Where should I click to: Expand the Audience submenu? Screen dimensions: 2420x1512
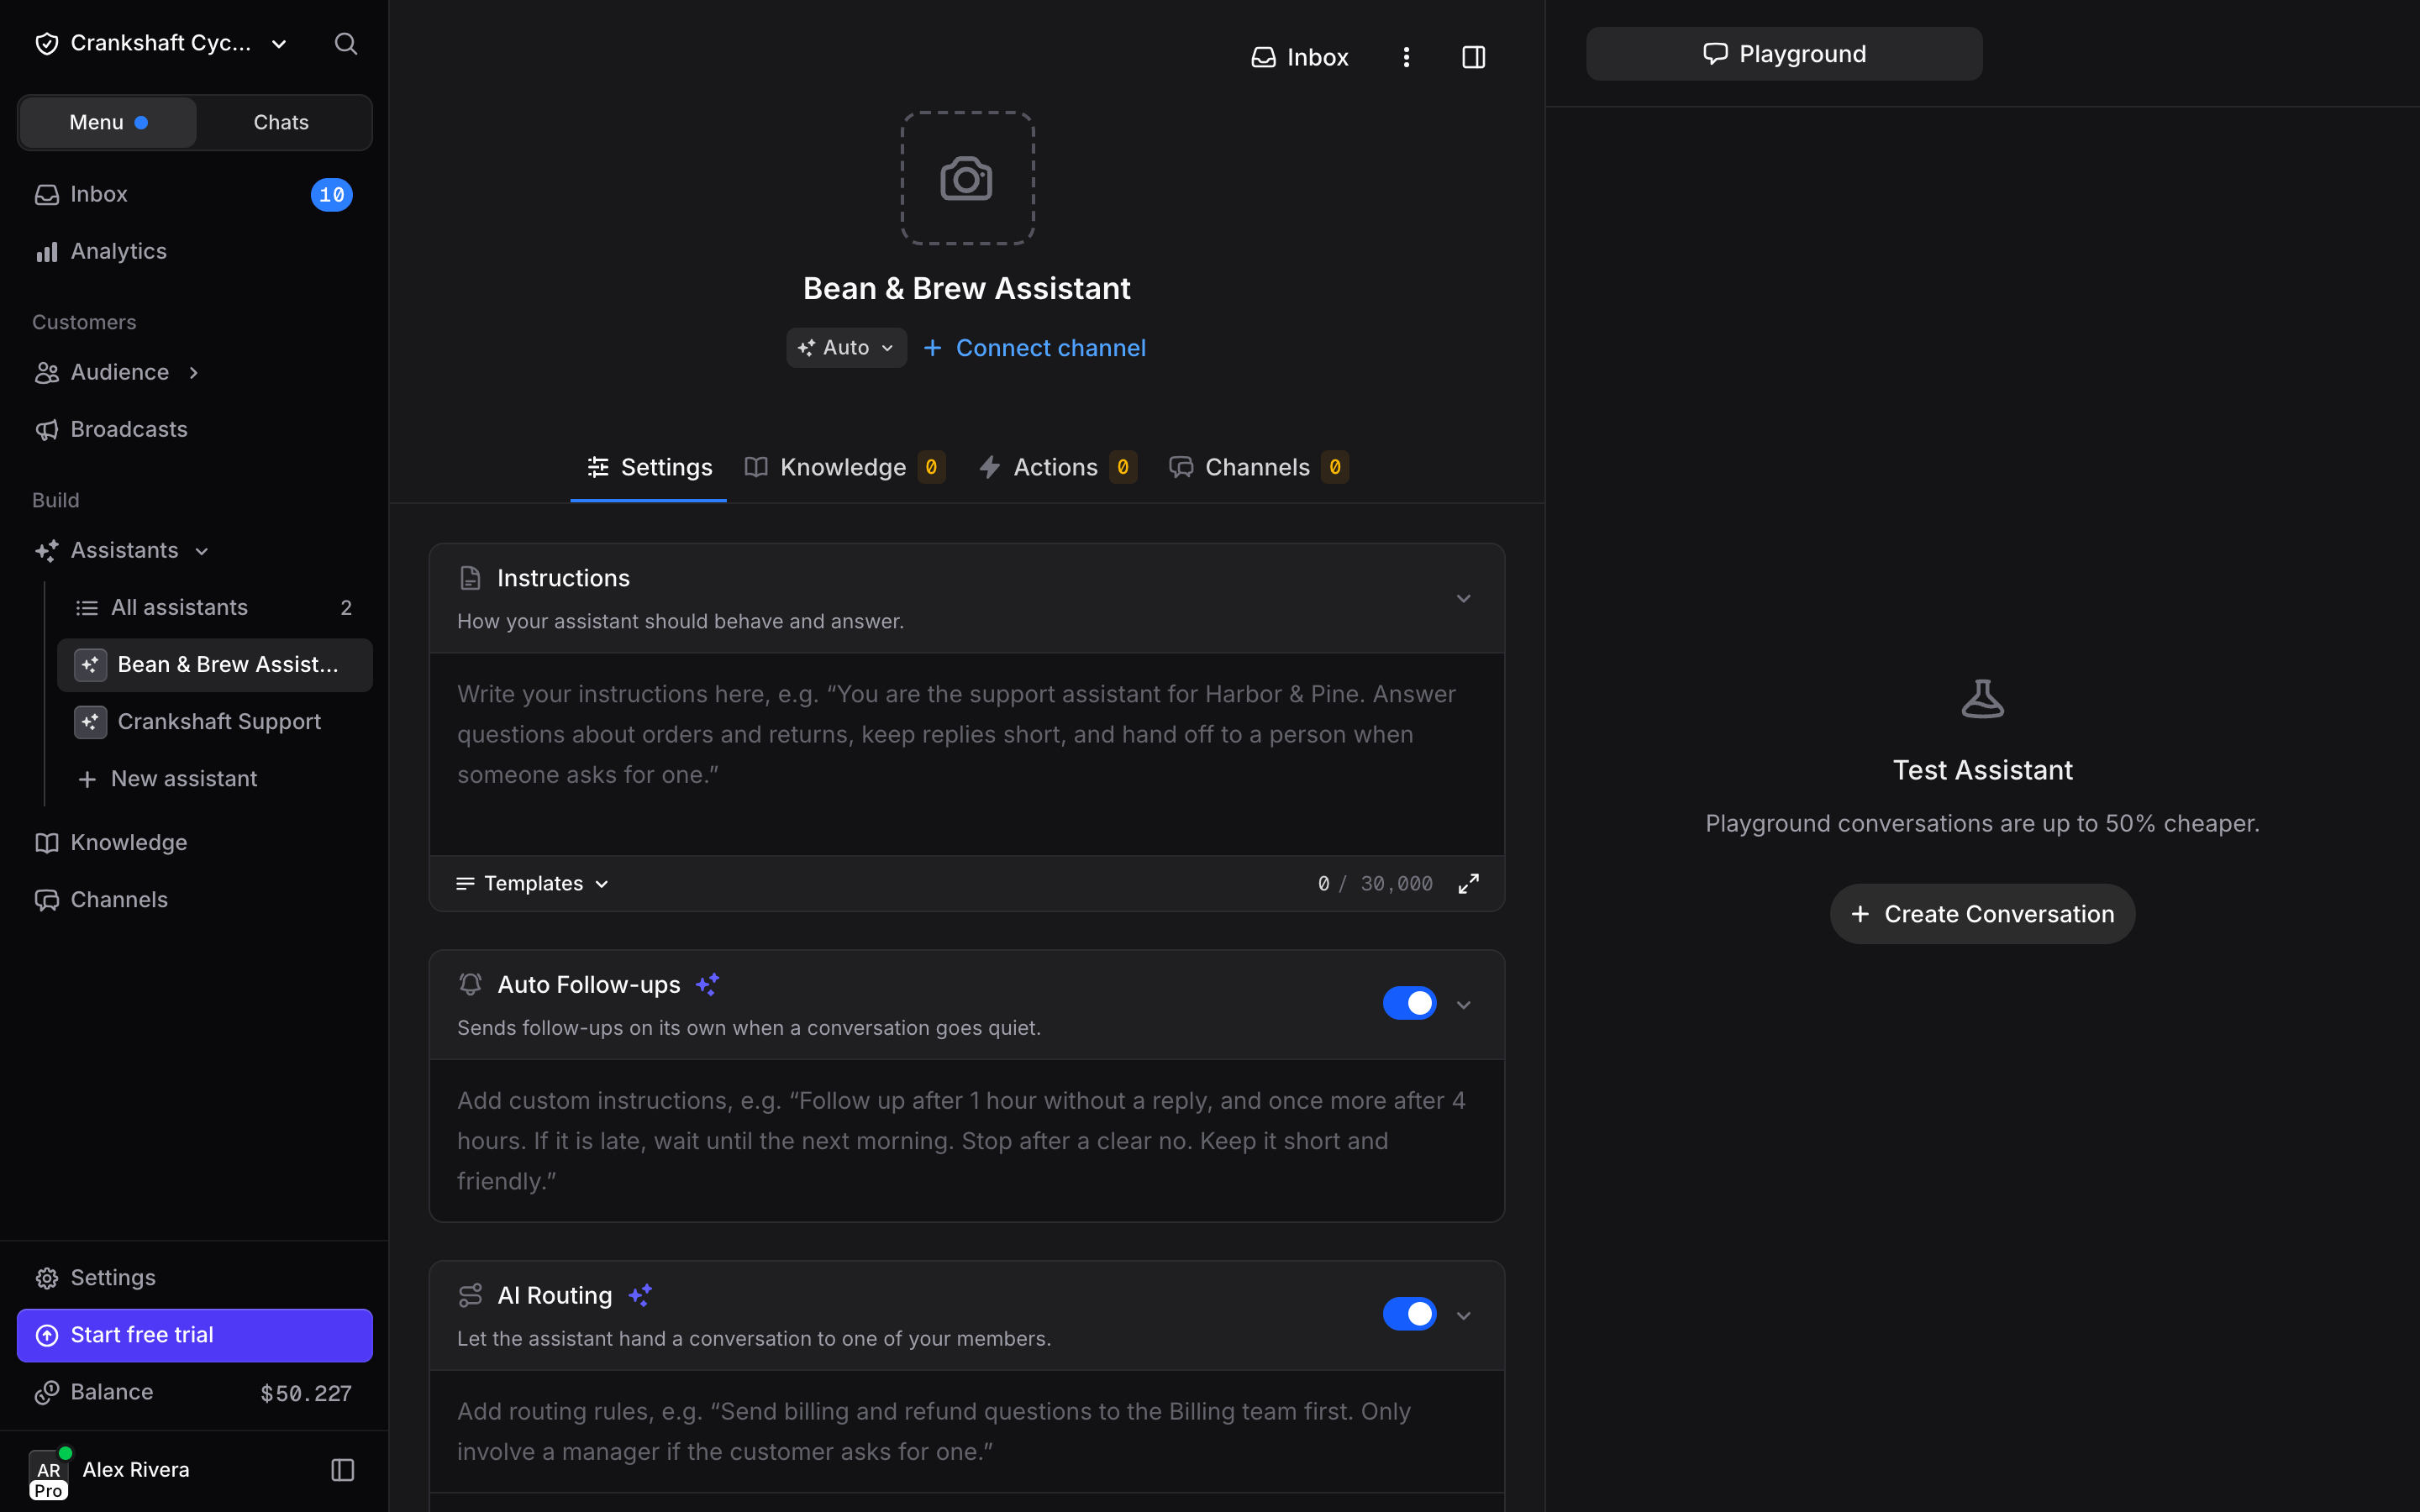pos(194,372)
